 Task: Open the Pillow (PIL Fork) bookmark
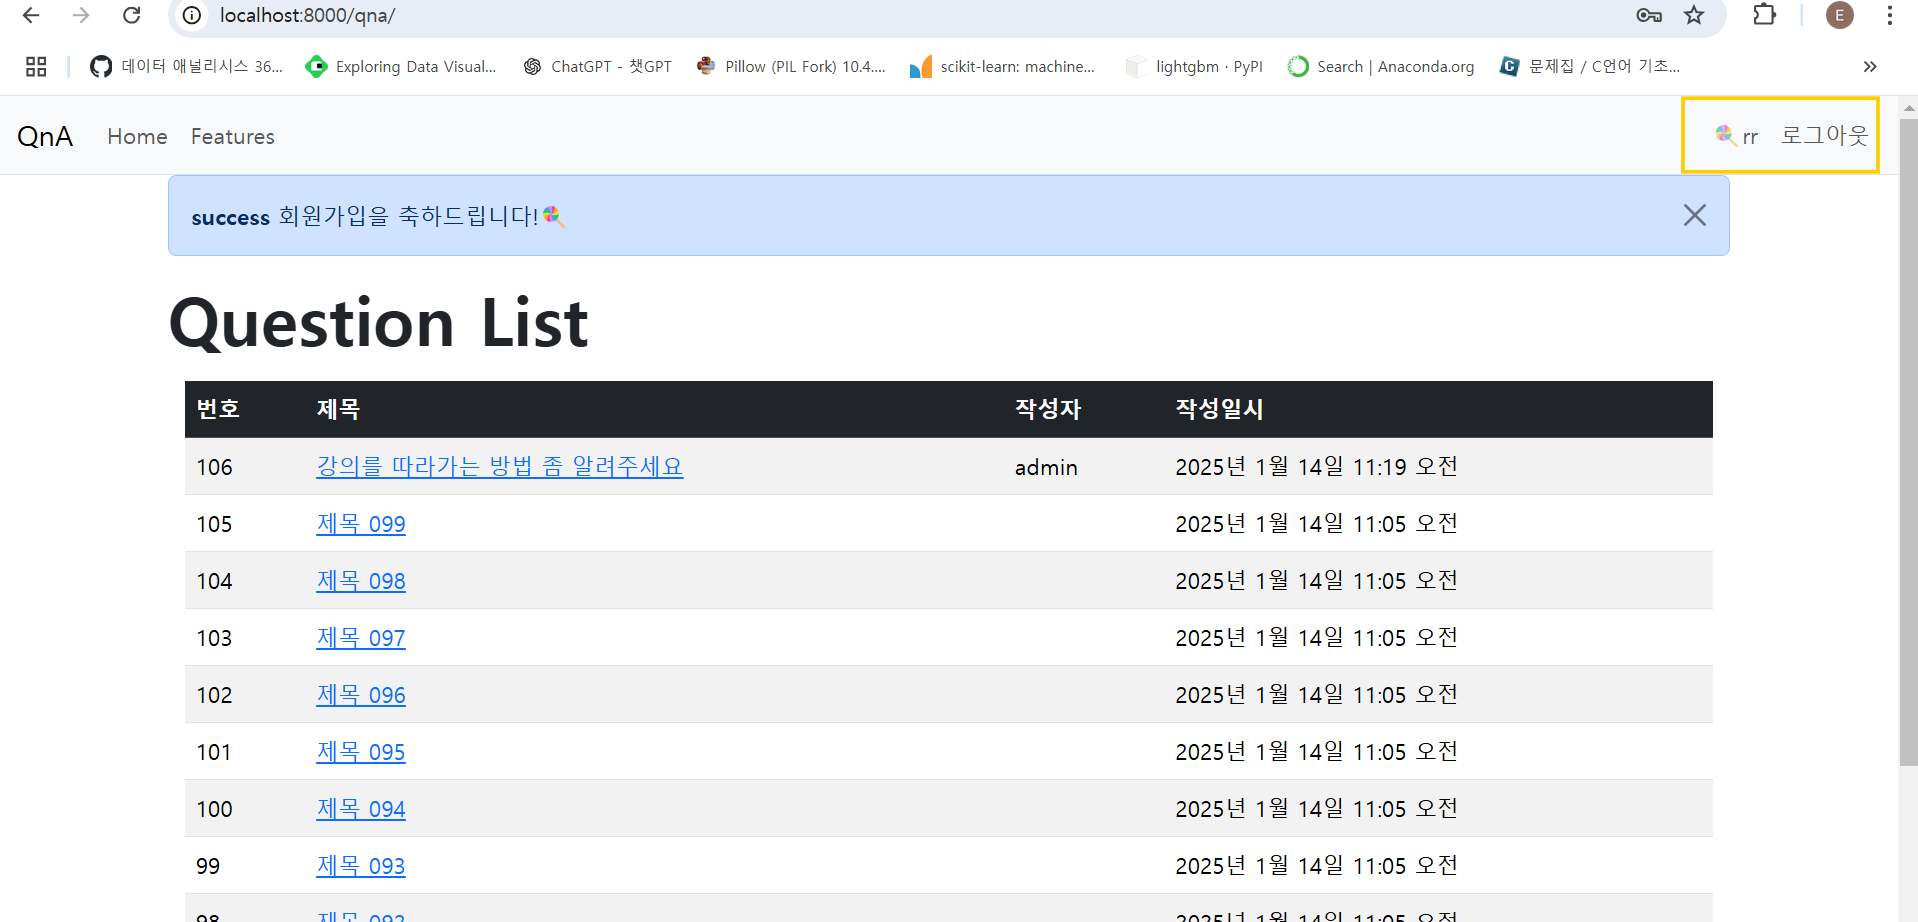click(x=791, y=66)
